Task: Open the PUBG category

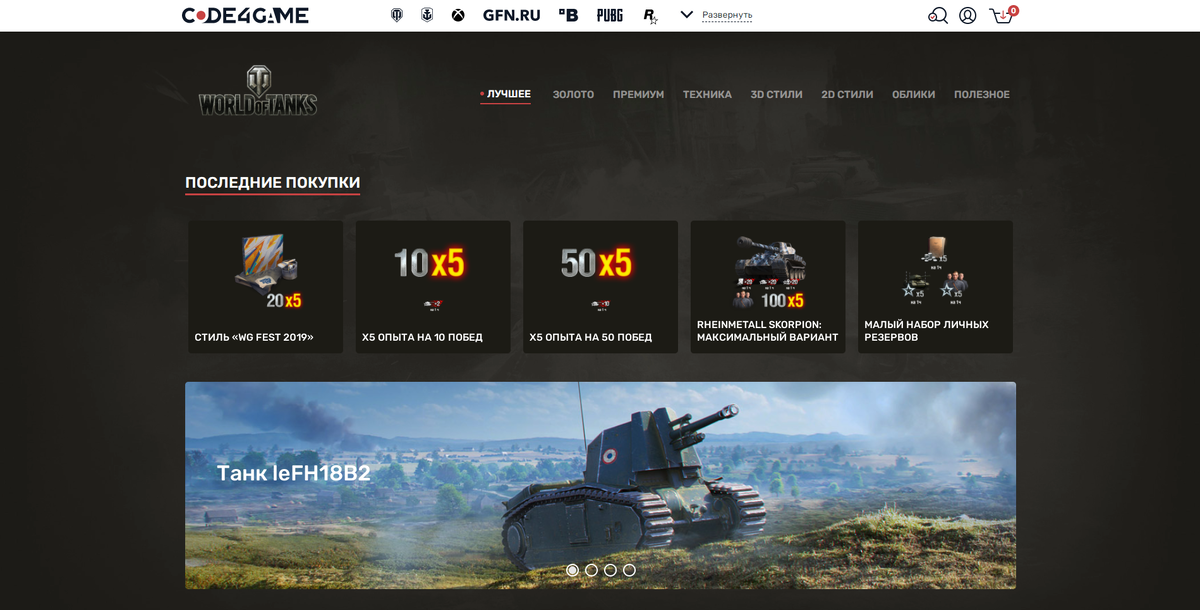Action: 610,15
